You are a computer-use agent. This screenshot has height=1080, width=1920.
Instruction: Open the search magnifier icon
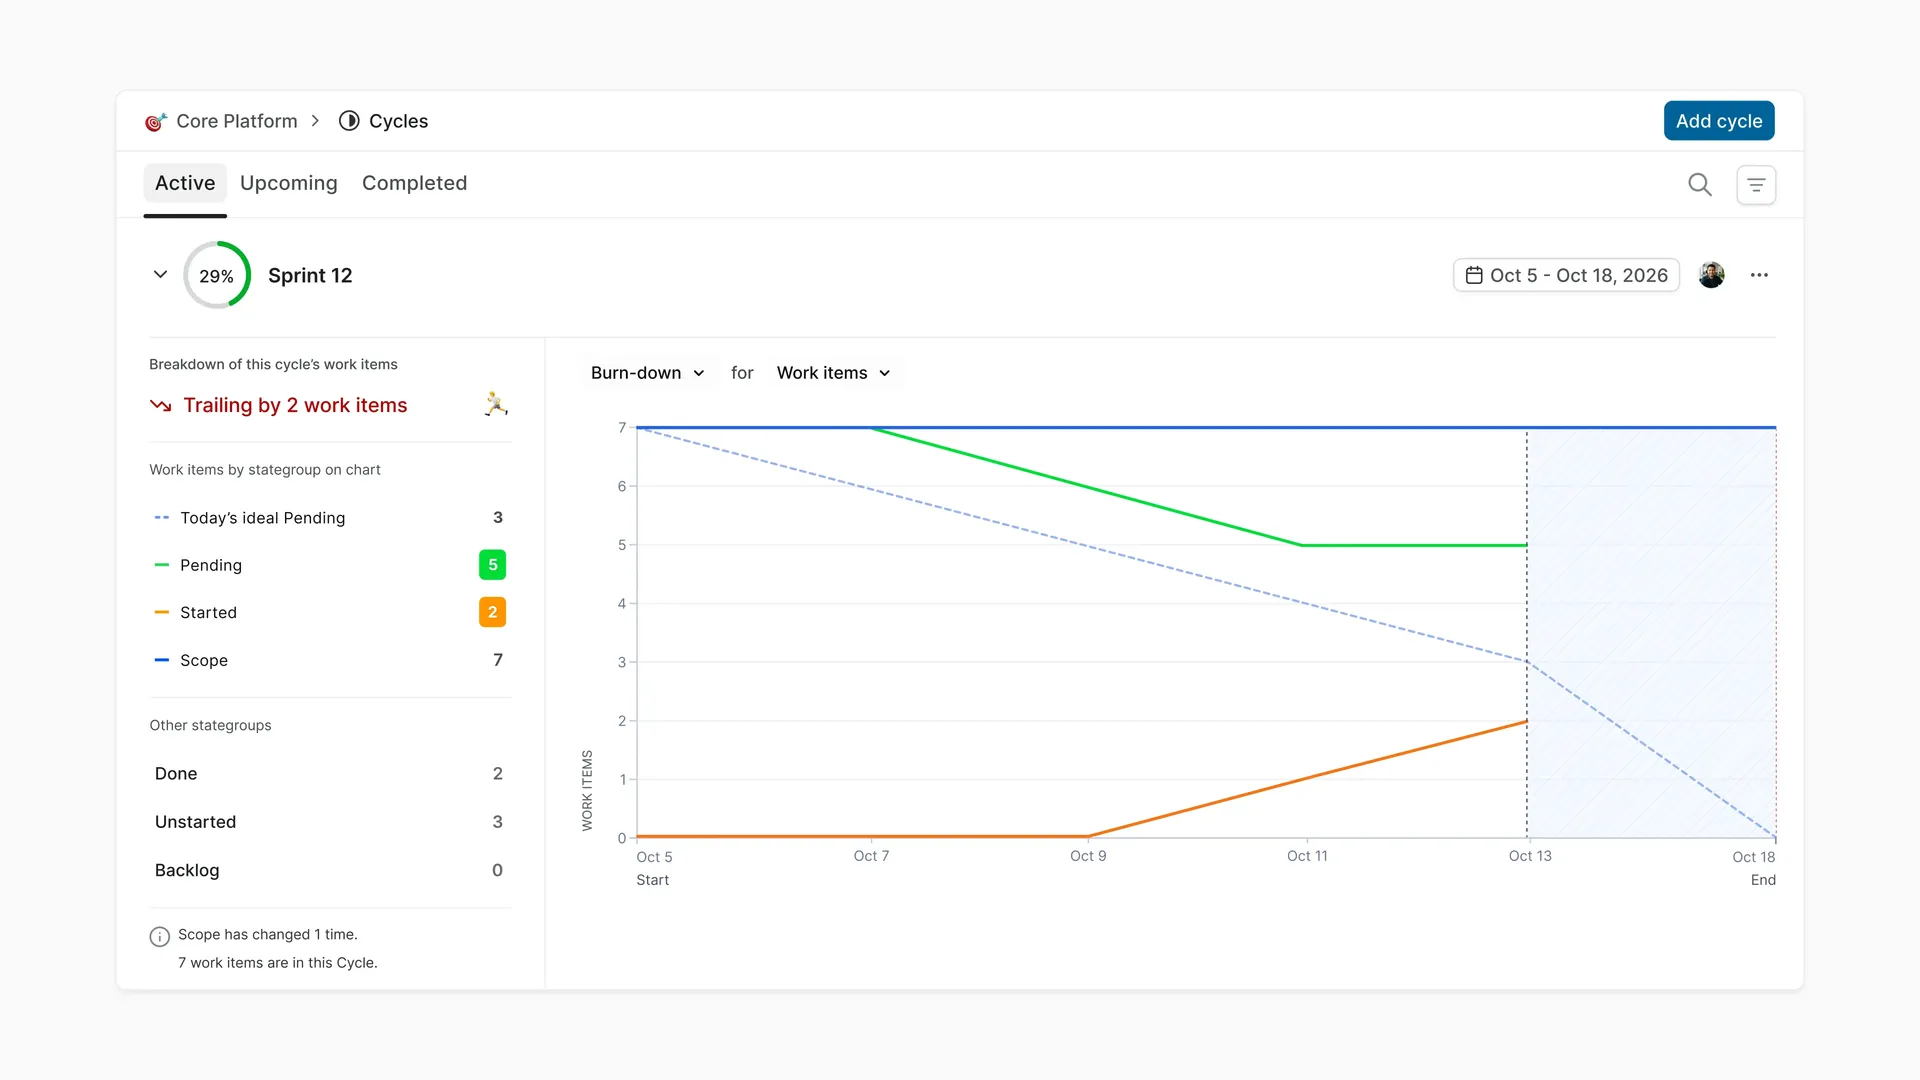(1700, 185)
